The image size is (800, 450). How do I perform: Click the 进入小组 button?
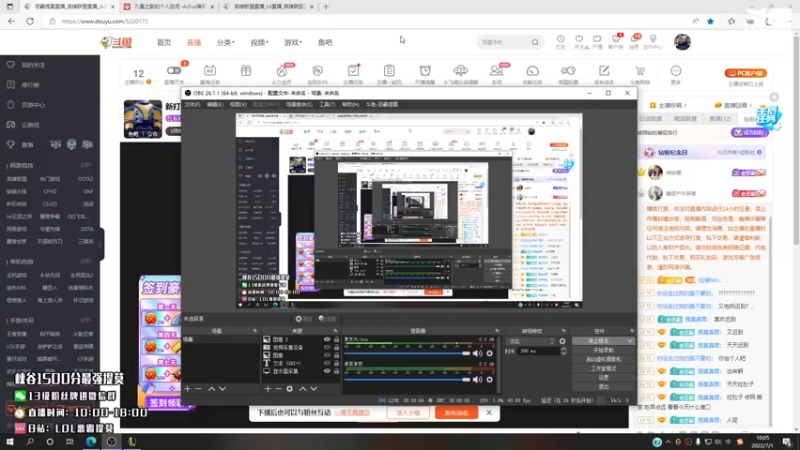tap(408, 413)
